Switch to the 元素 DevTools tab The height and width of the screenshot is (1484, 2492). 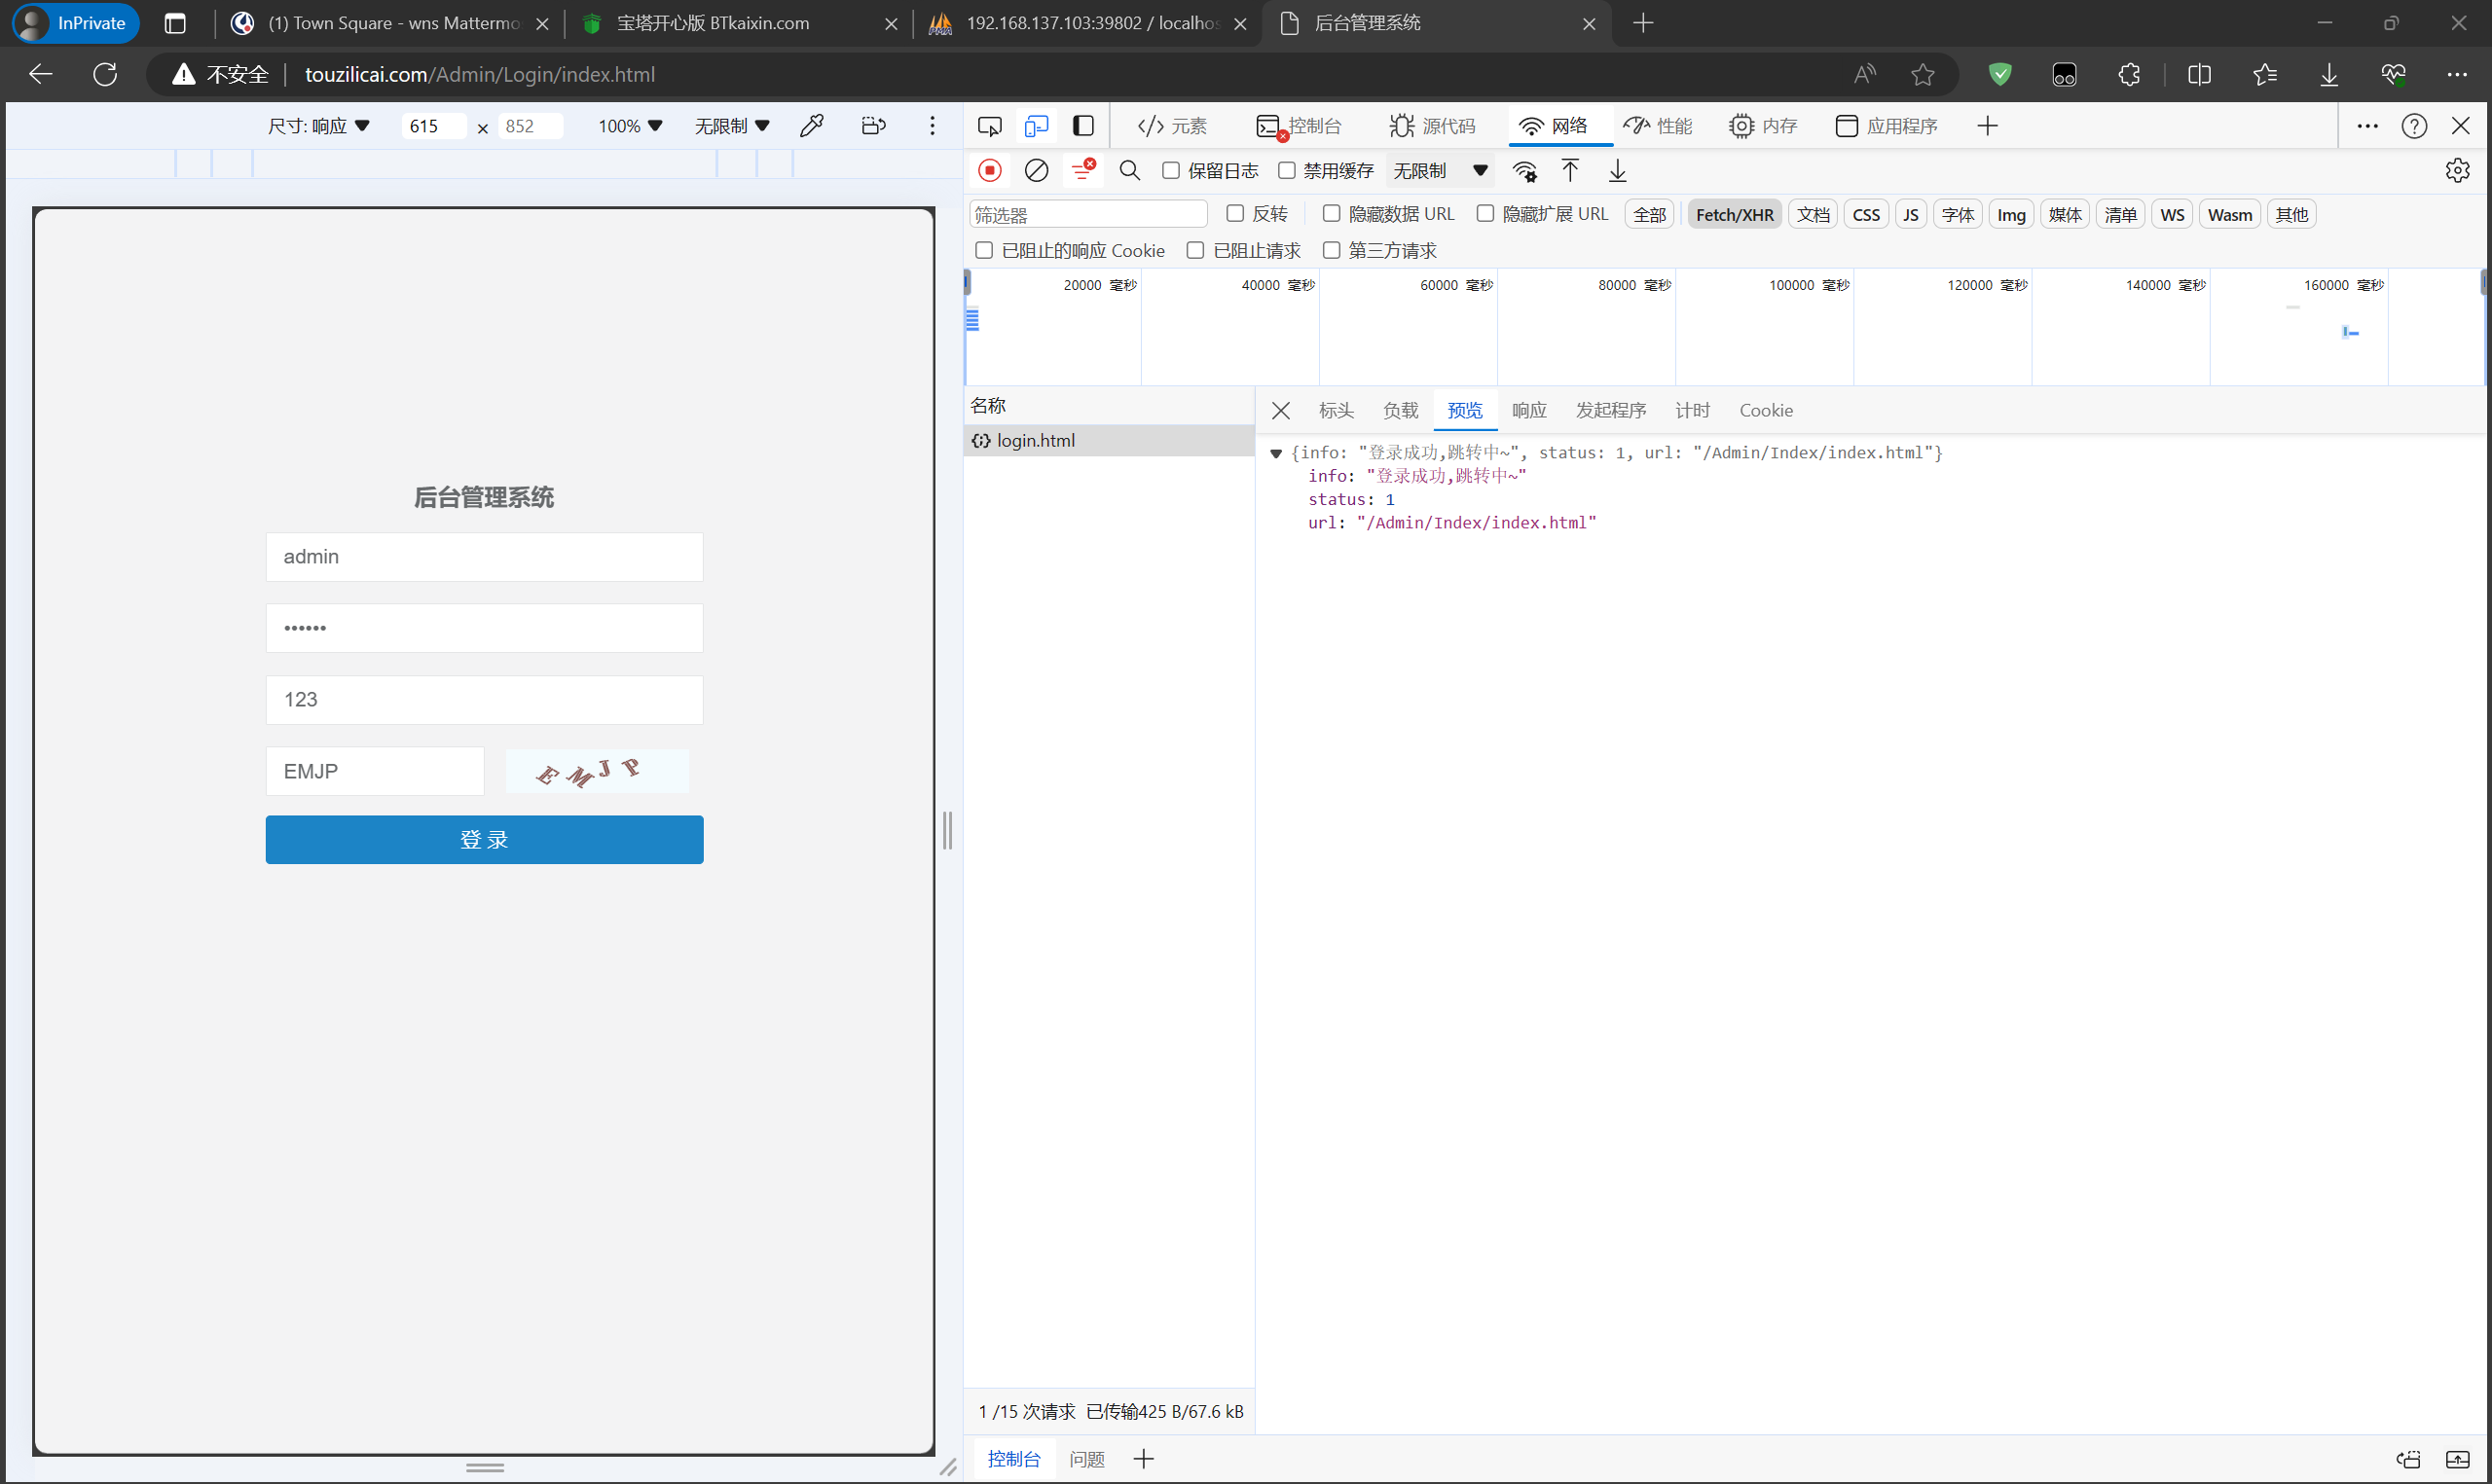click(x=1172, y=126)
